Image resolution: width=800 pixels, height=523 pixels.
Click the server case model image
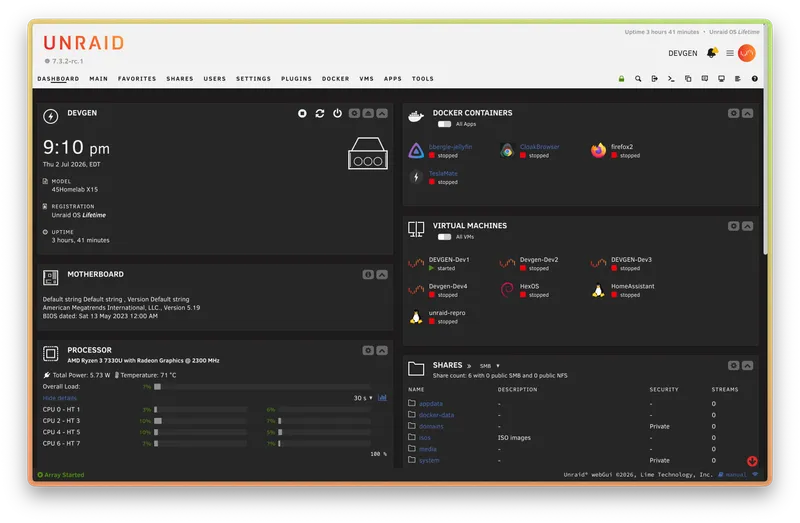[368, 153]
